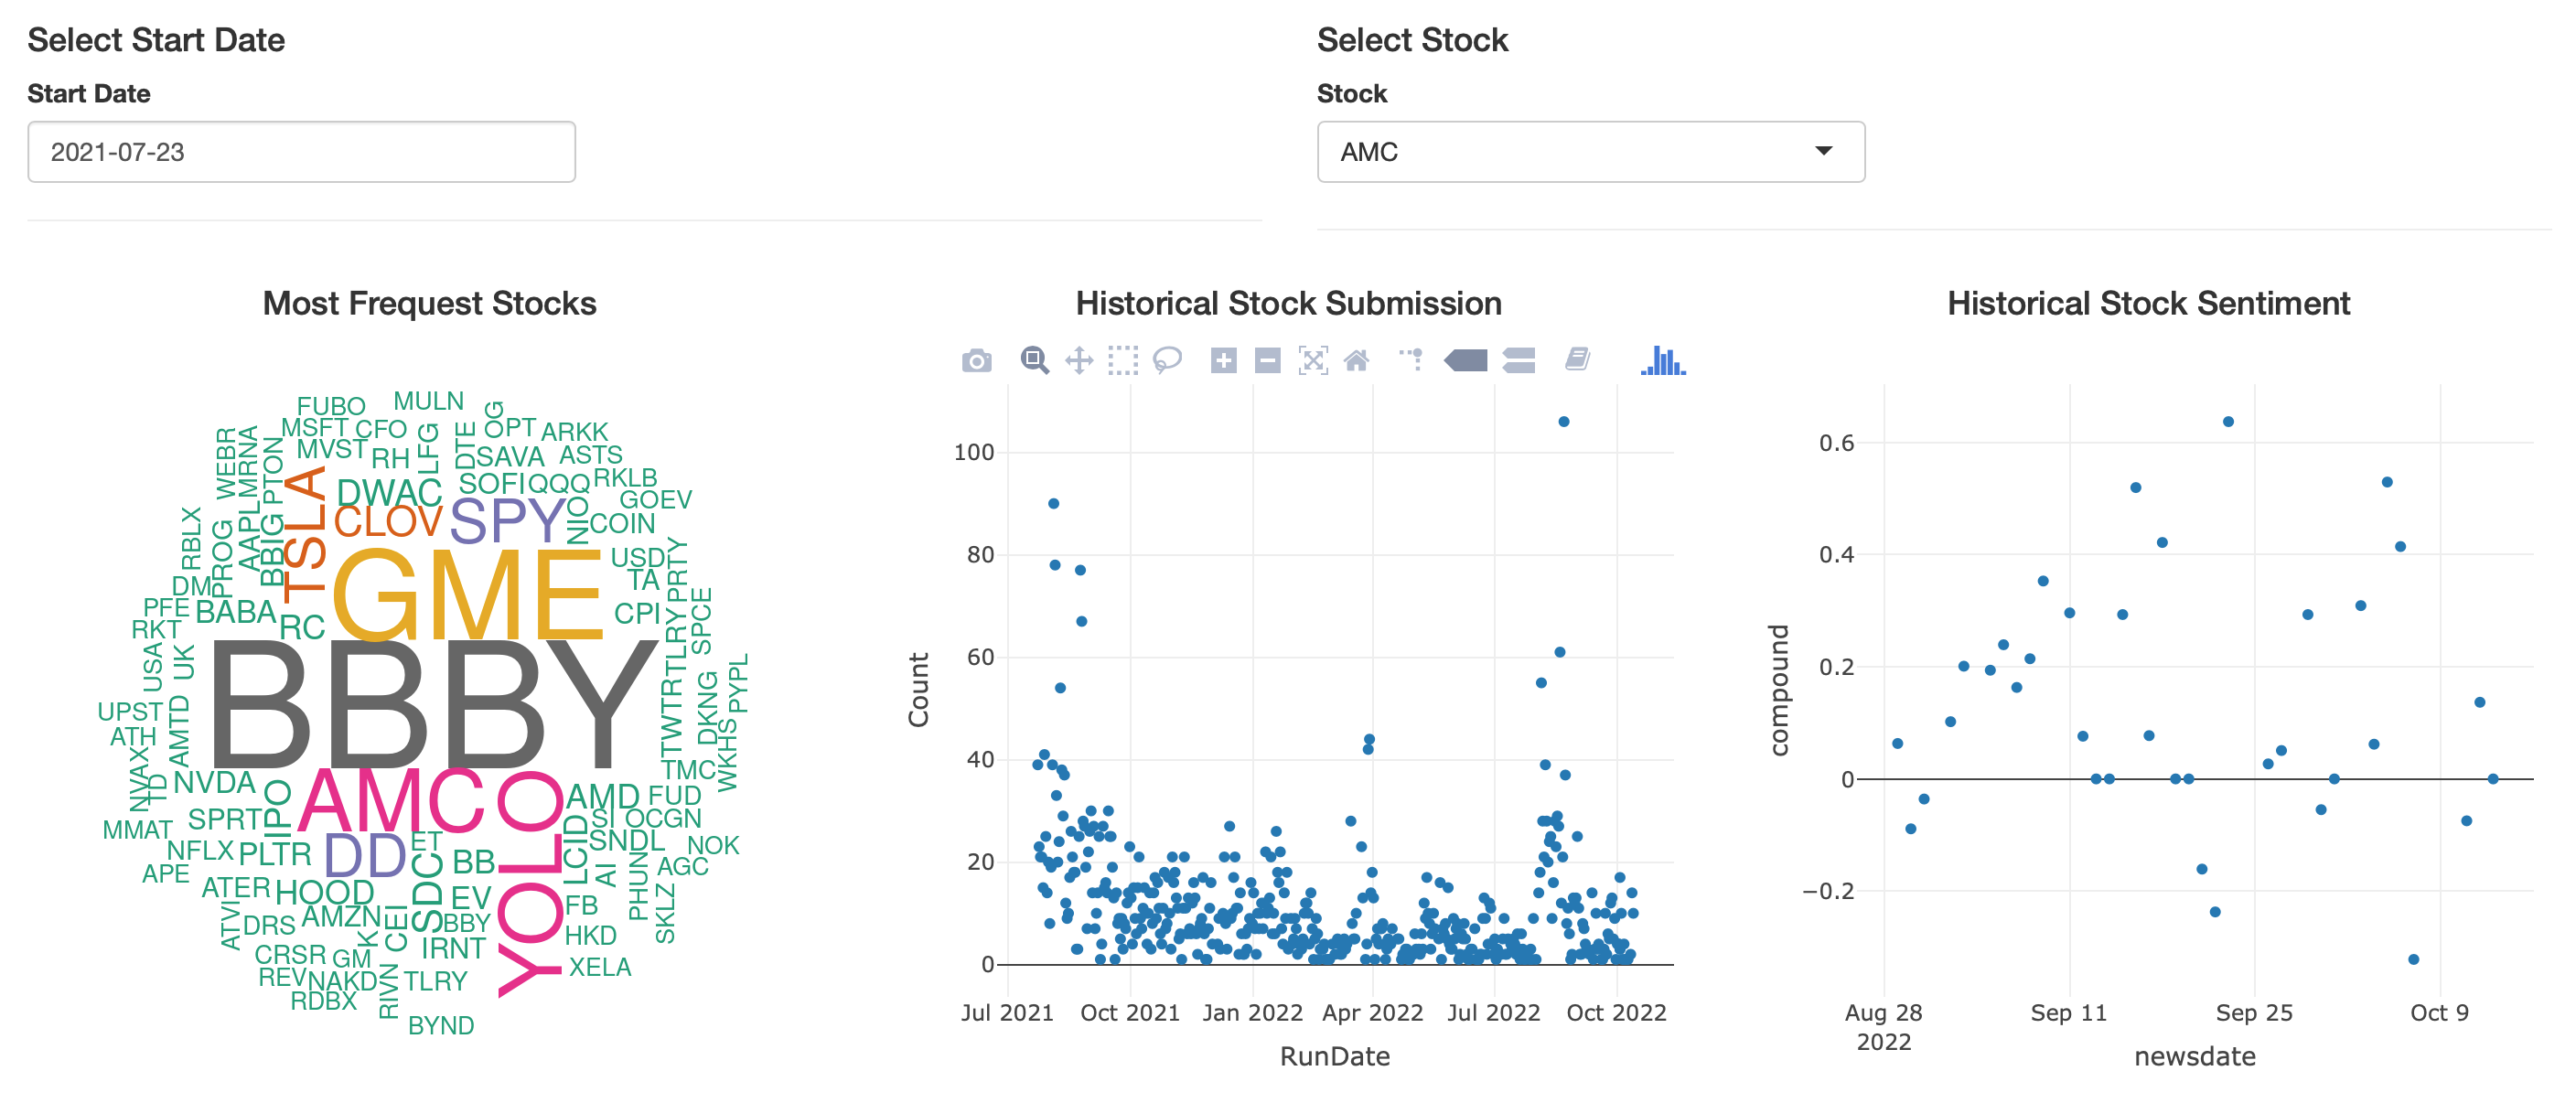The image size is (2576, 1103).
Task: Toggle spike lines on the chart
Action: tap(1412, 362)
